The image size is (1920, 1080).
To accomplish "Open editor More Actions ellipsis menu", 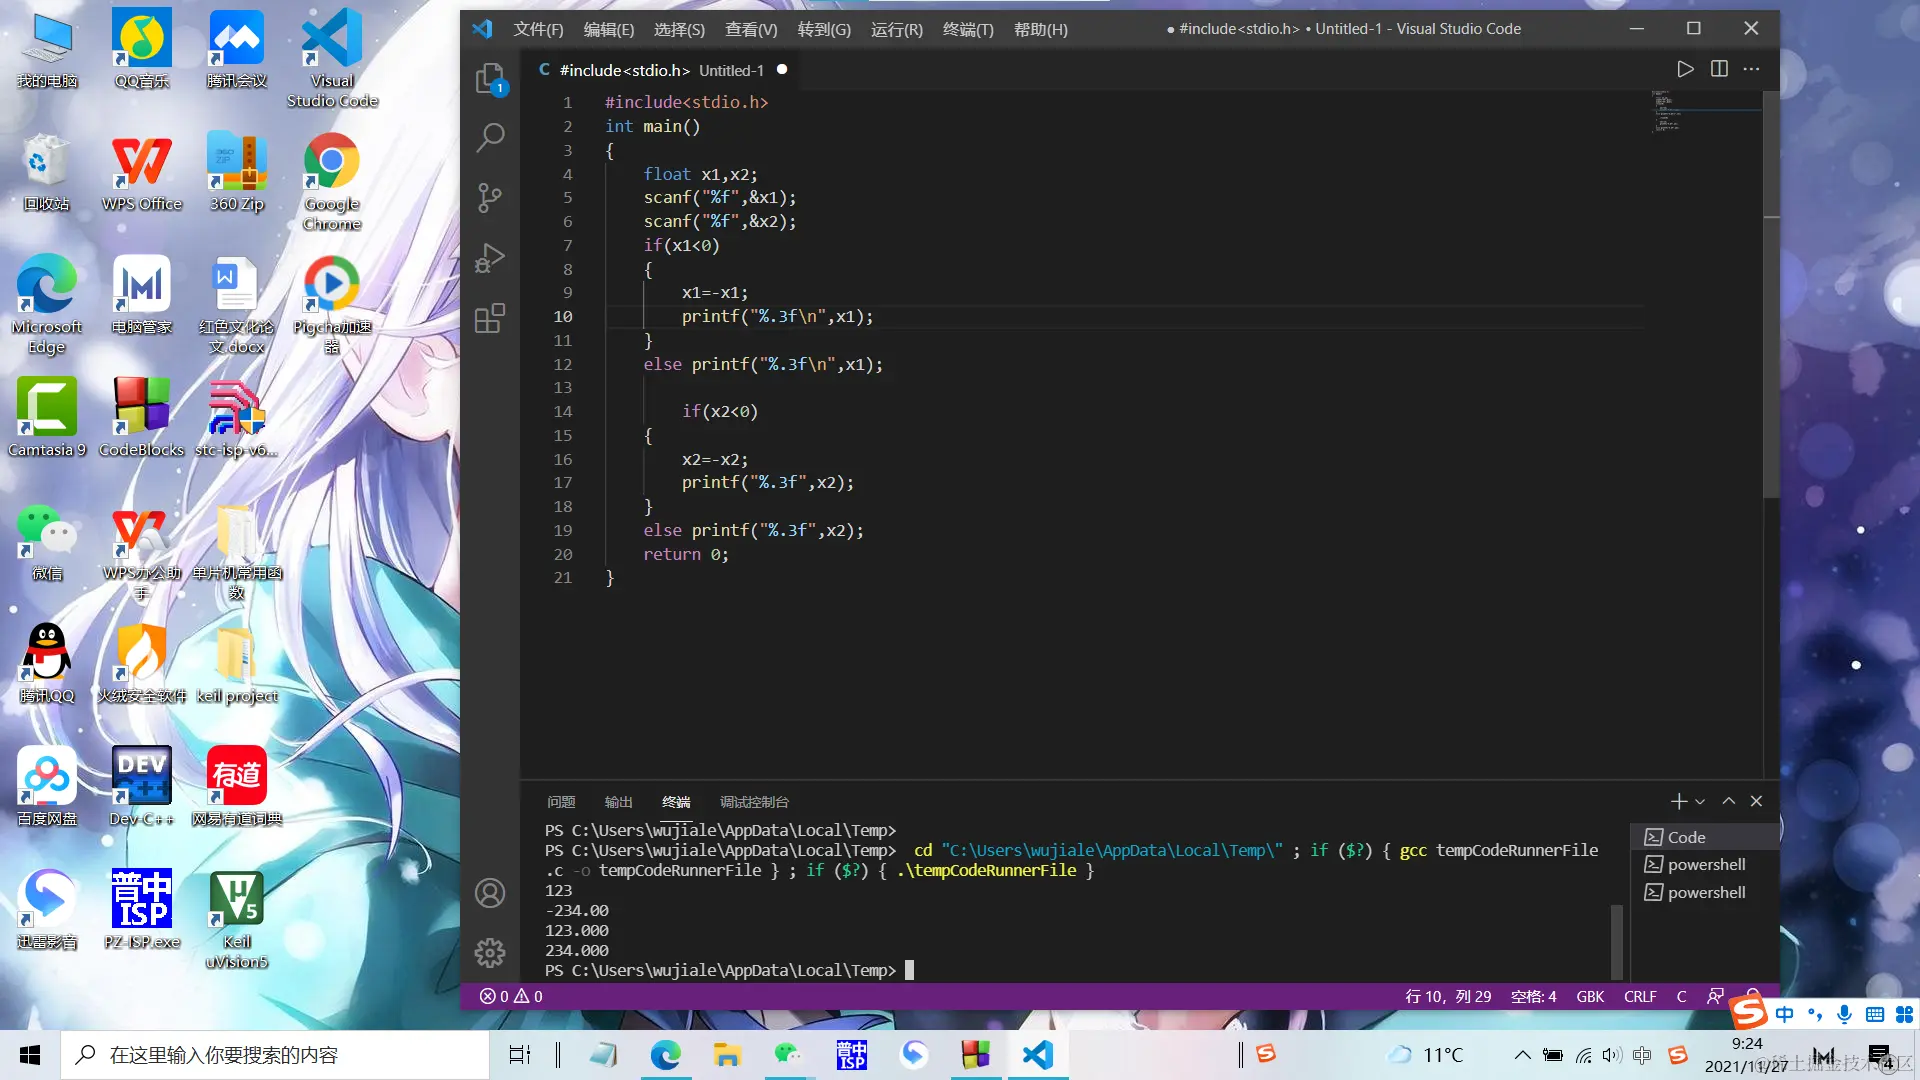I will coord(1751,69).
